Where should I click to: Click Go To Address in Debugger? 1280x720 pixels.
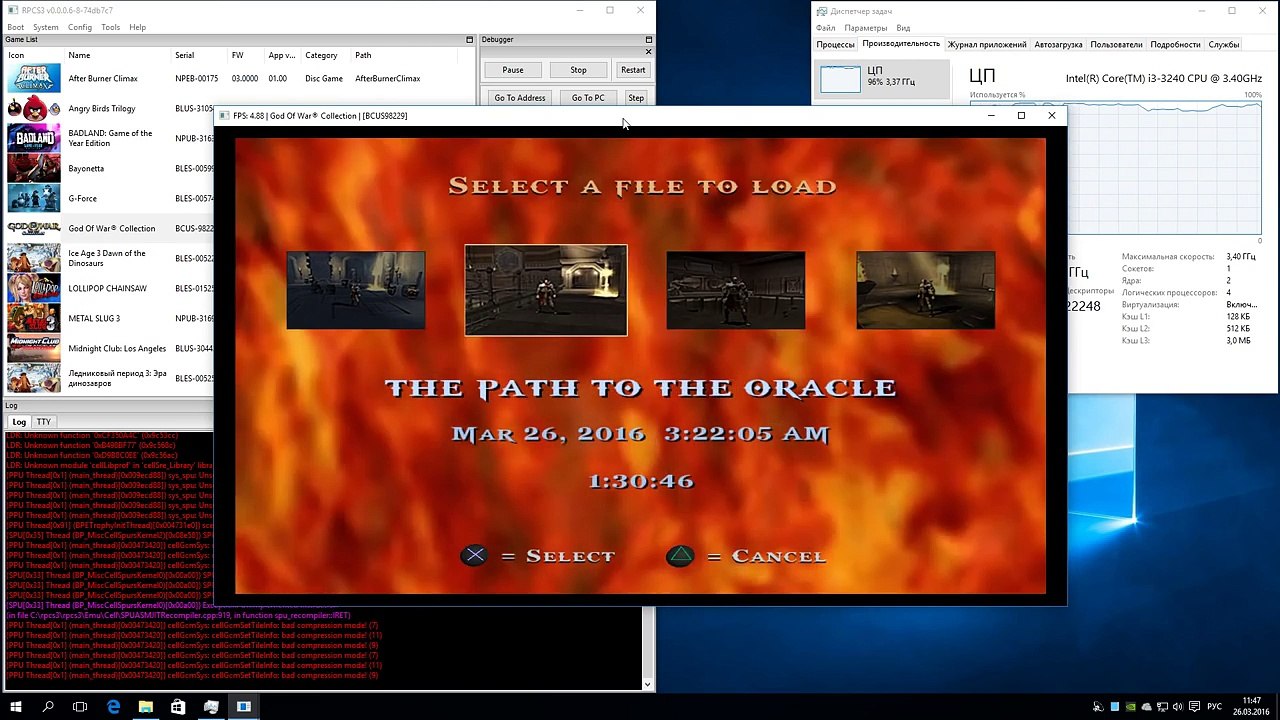click(x=519, y=98)
